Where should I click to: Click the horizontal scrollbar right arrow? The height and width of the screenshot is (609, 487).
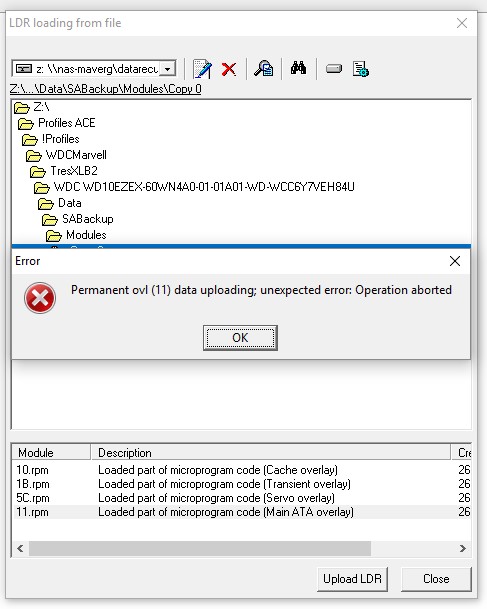click(x=463, y=548)
